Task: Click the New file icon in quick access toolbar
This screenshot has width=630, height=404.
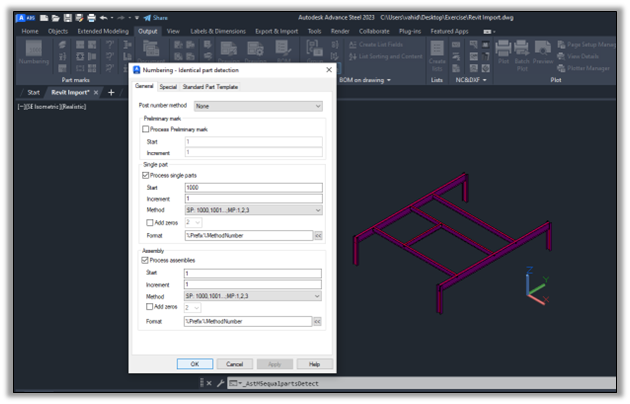Action: (x=44, y=18)
